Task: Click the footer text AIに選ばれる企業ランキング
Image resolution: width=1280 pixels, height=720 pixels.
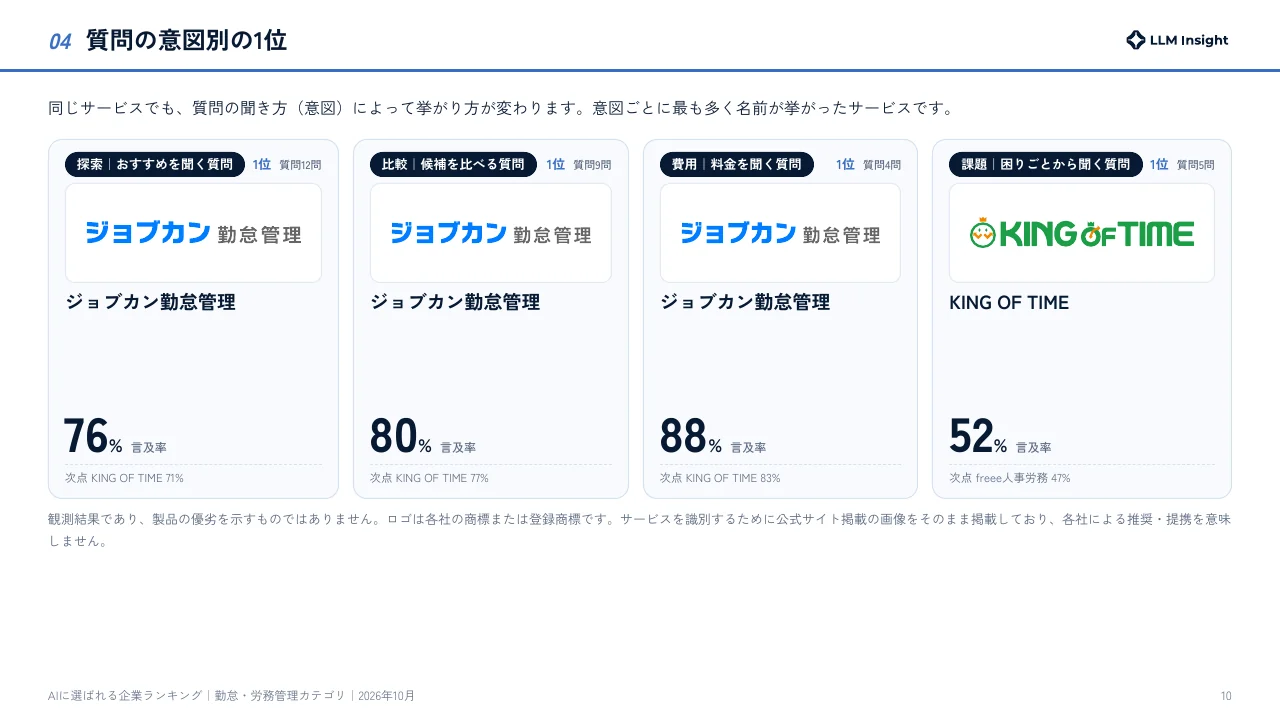Action: click(x=125, y=696)
